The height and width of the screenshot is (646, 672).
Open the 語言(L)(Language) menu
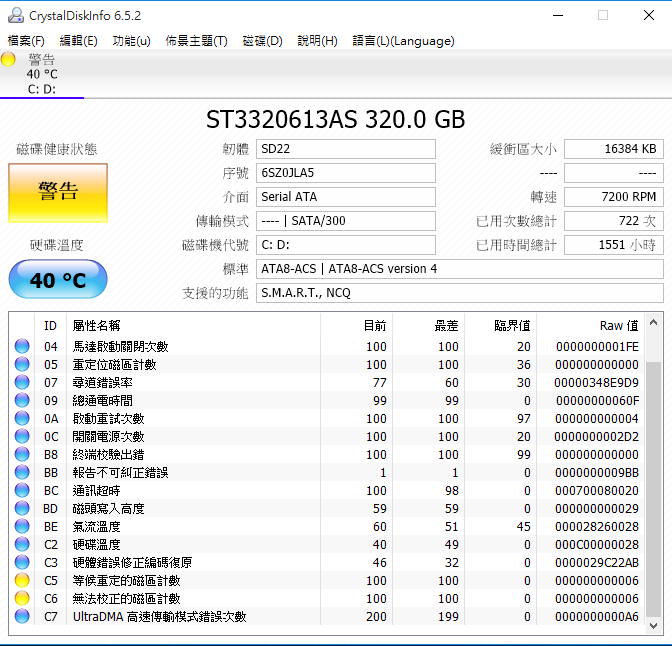403,41
